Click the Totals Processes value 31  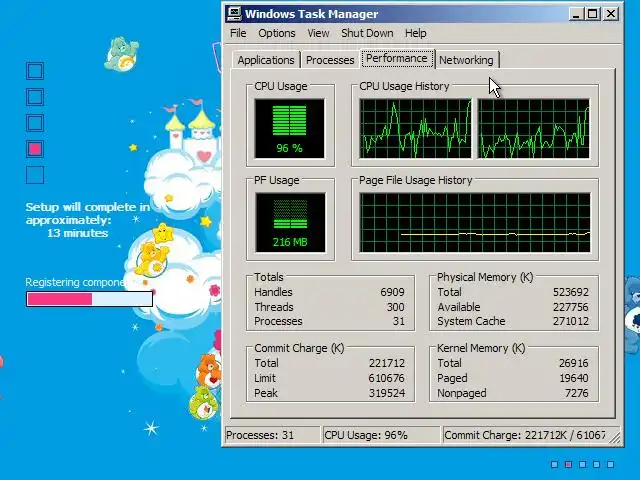[399, 321]
